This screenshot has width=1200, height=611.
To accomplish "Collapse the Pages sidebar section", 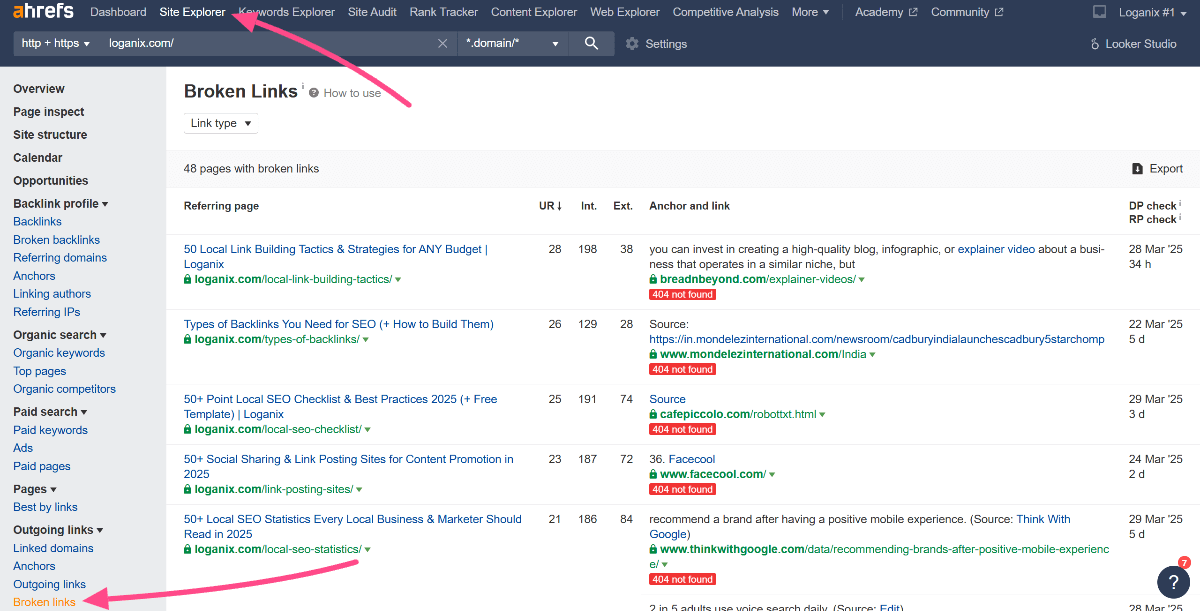I will click(35, 489).
